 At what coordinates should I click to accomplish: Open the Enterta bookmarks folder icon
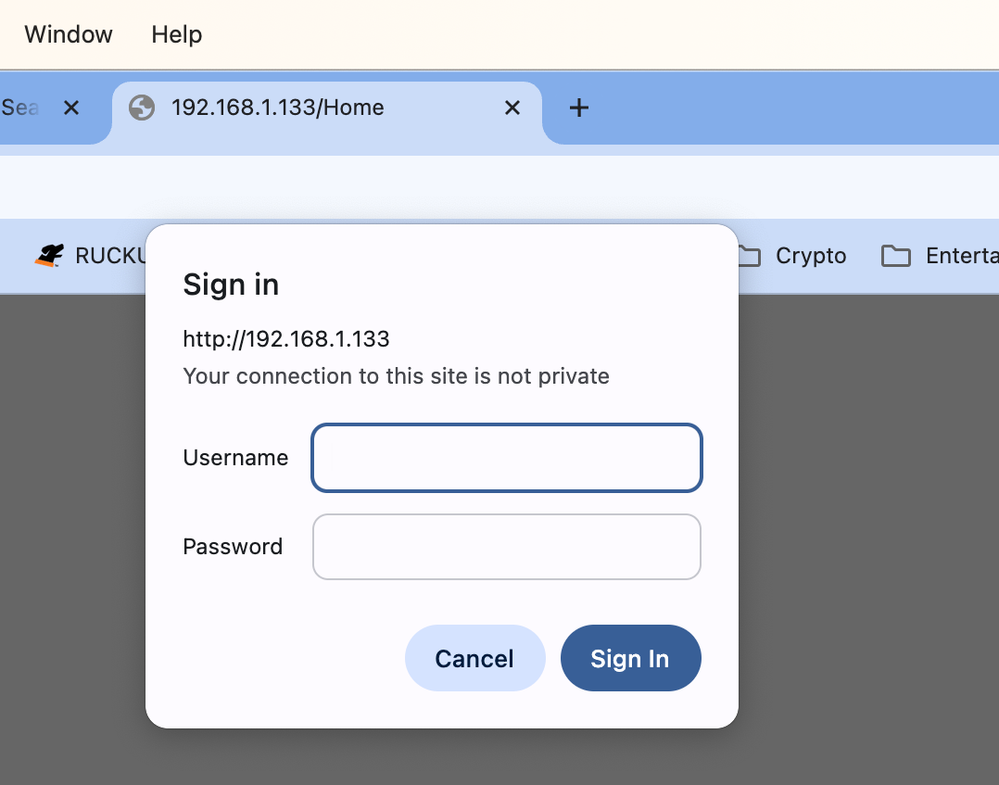(x=895, y=256)
